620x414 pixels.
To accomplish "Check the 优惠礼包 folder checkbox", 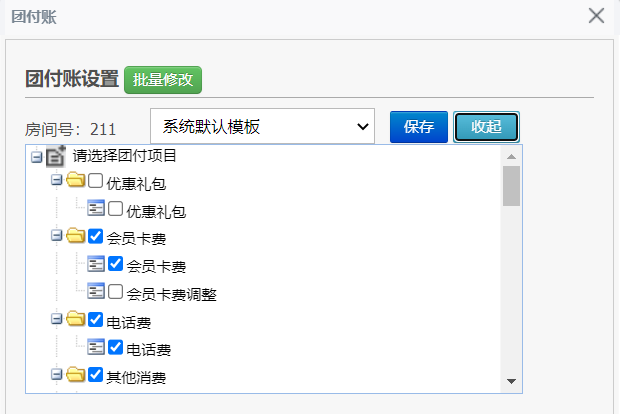I will point(95,180).
